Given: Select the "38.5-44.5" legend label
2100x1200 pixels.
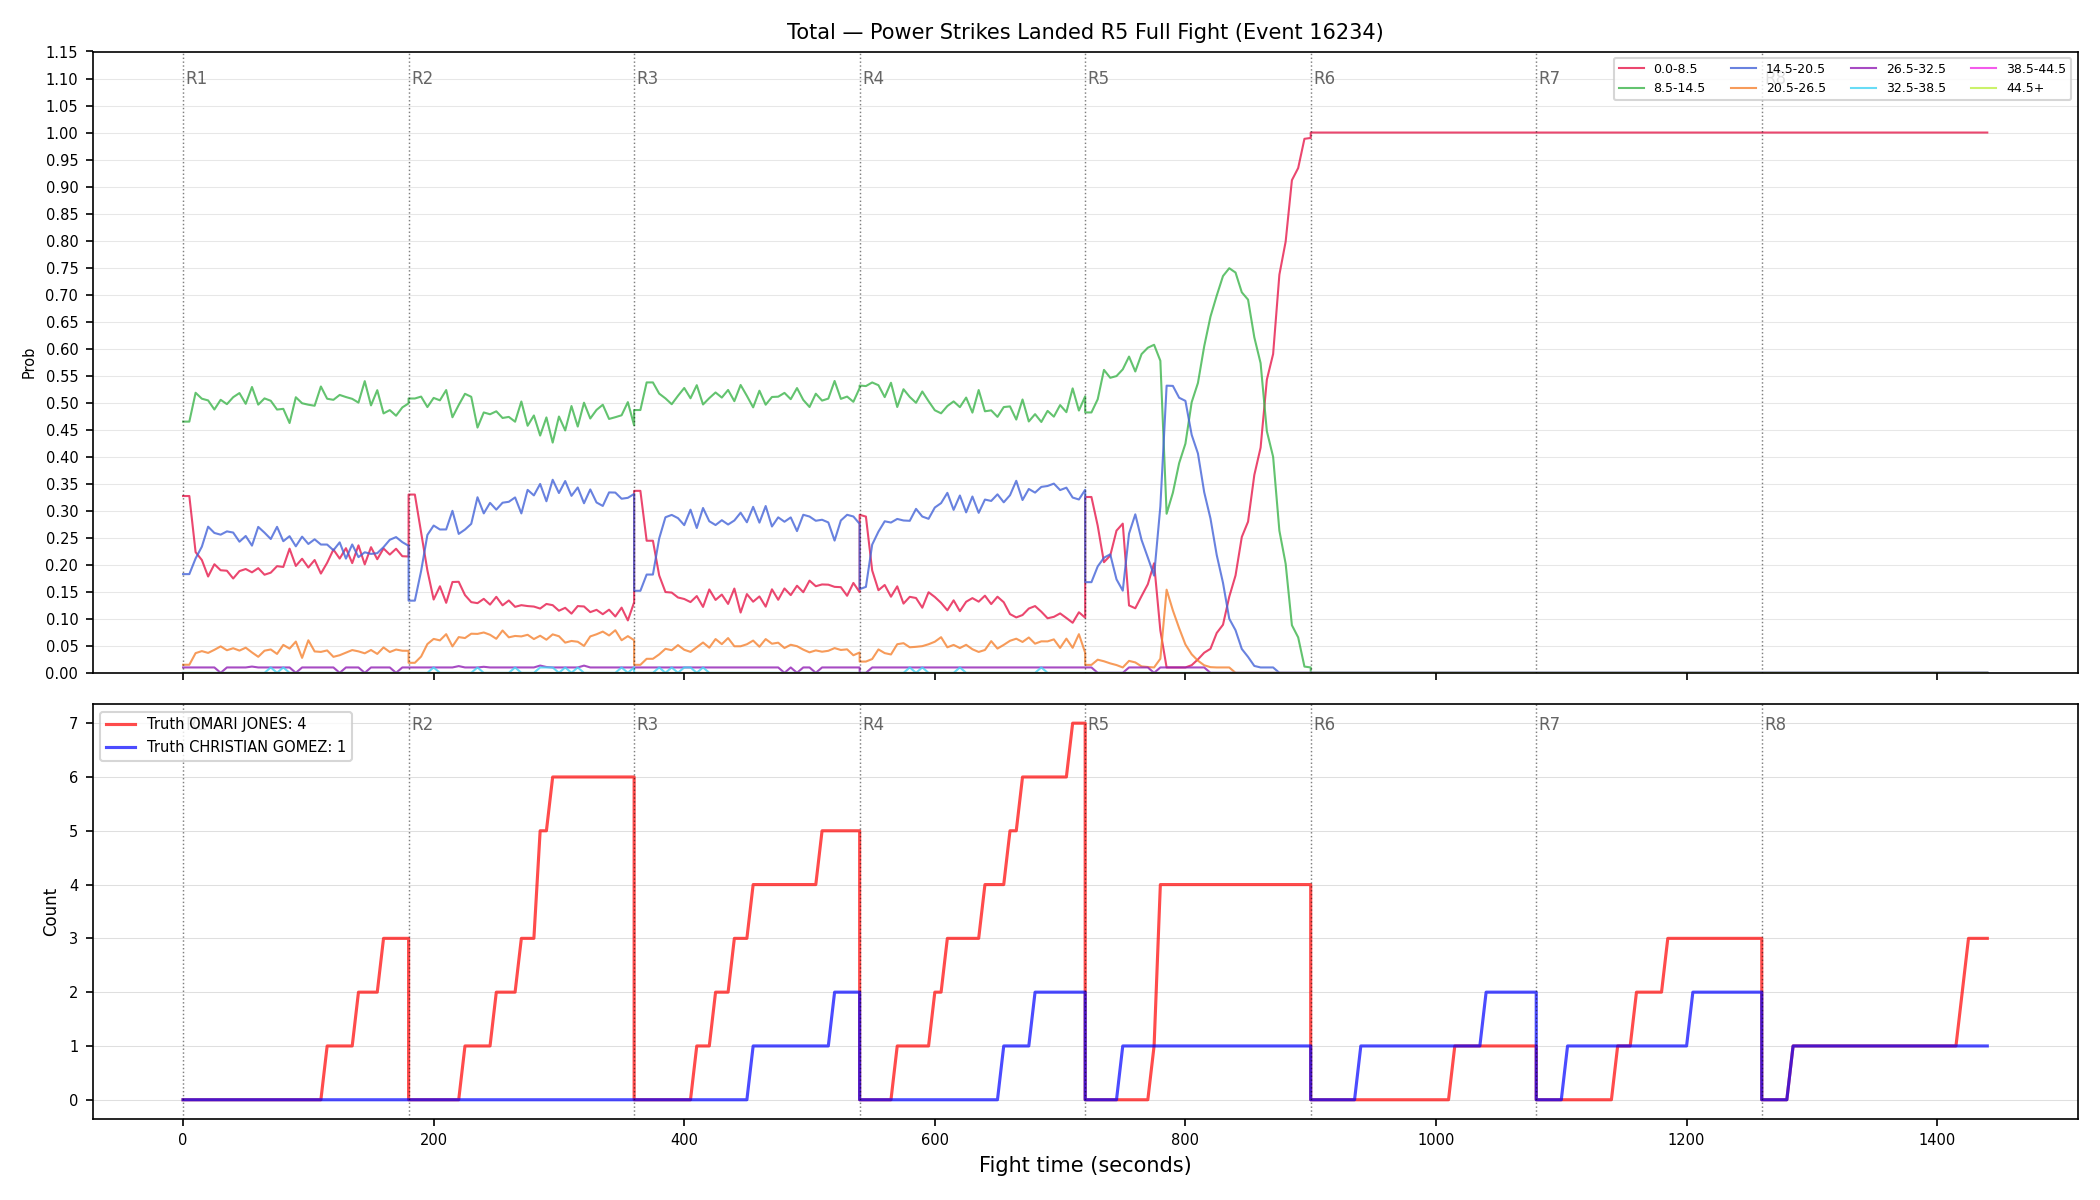Looking at the screenshot, I should [2036, 69].
